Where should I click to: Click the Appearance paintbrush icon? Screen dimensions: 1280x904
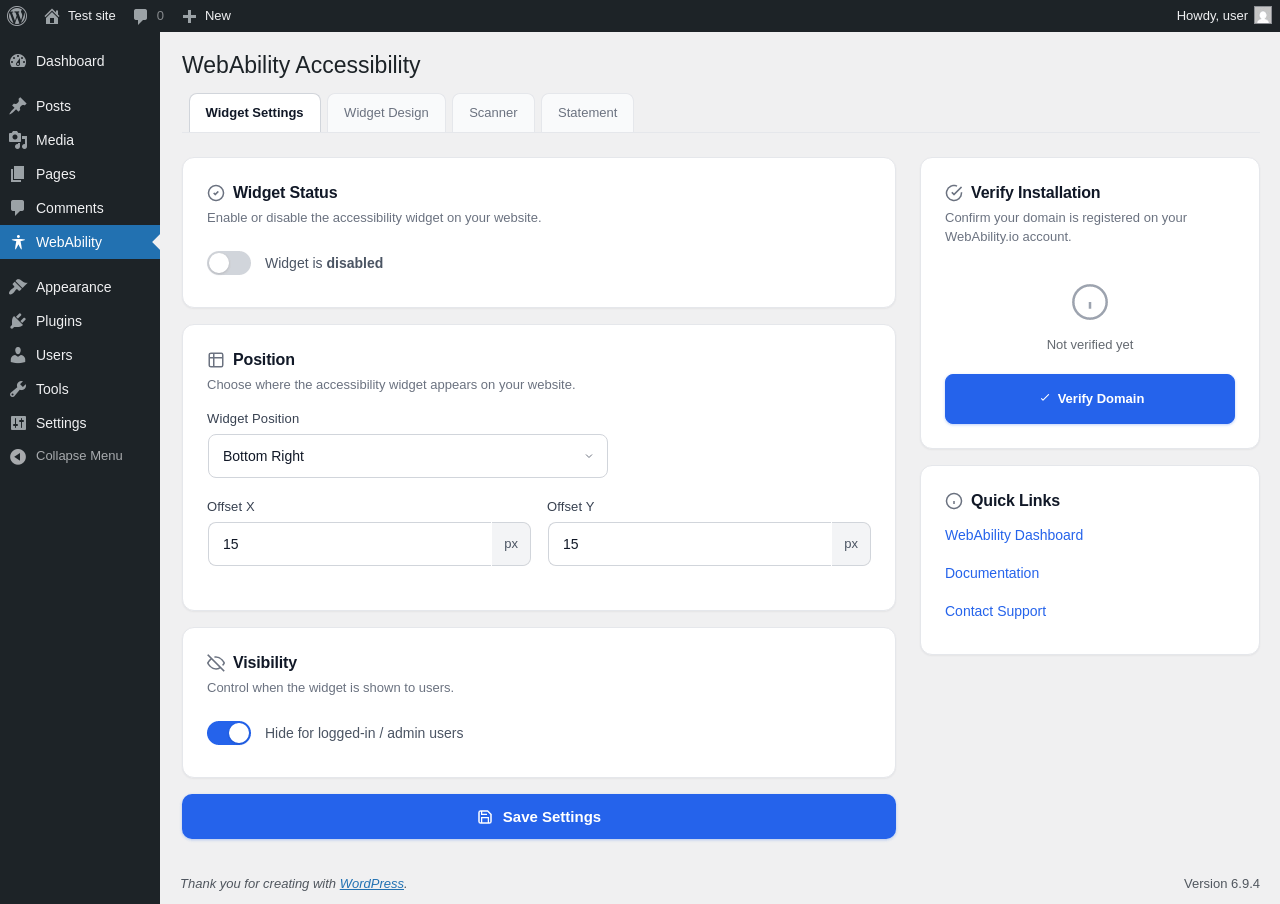18,287
